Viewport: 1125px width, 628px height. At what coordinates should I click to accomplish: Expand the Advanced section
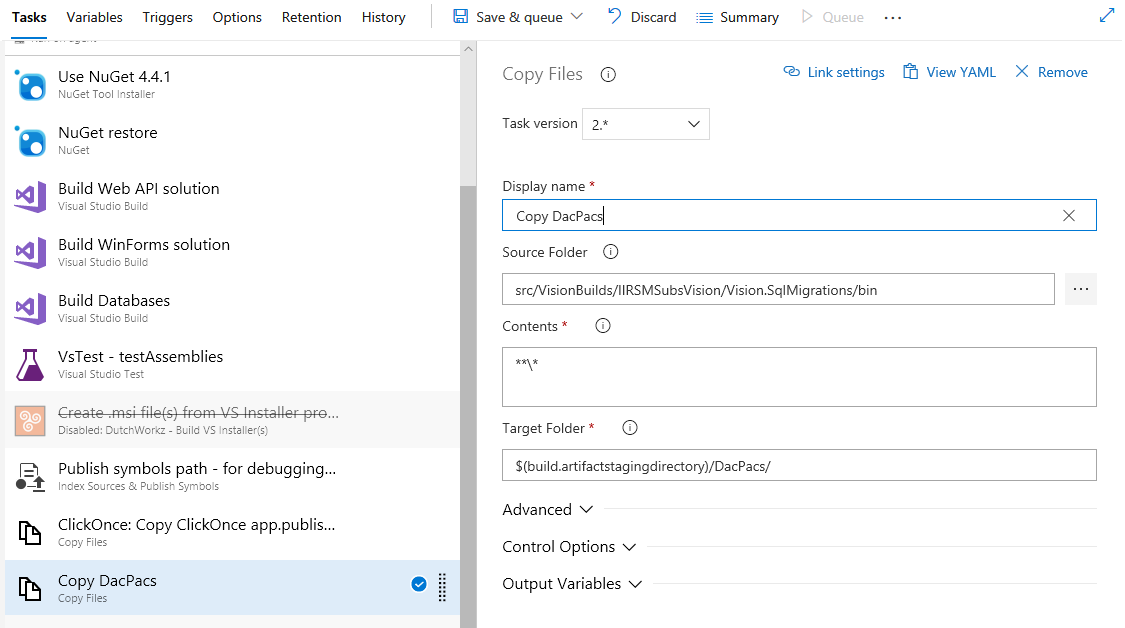point(548,510)
